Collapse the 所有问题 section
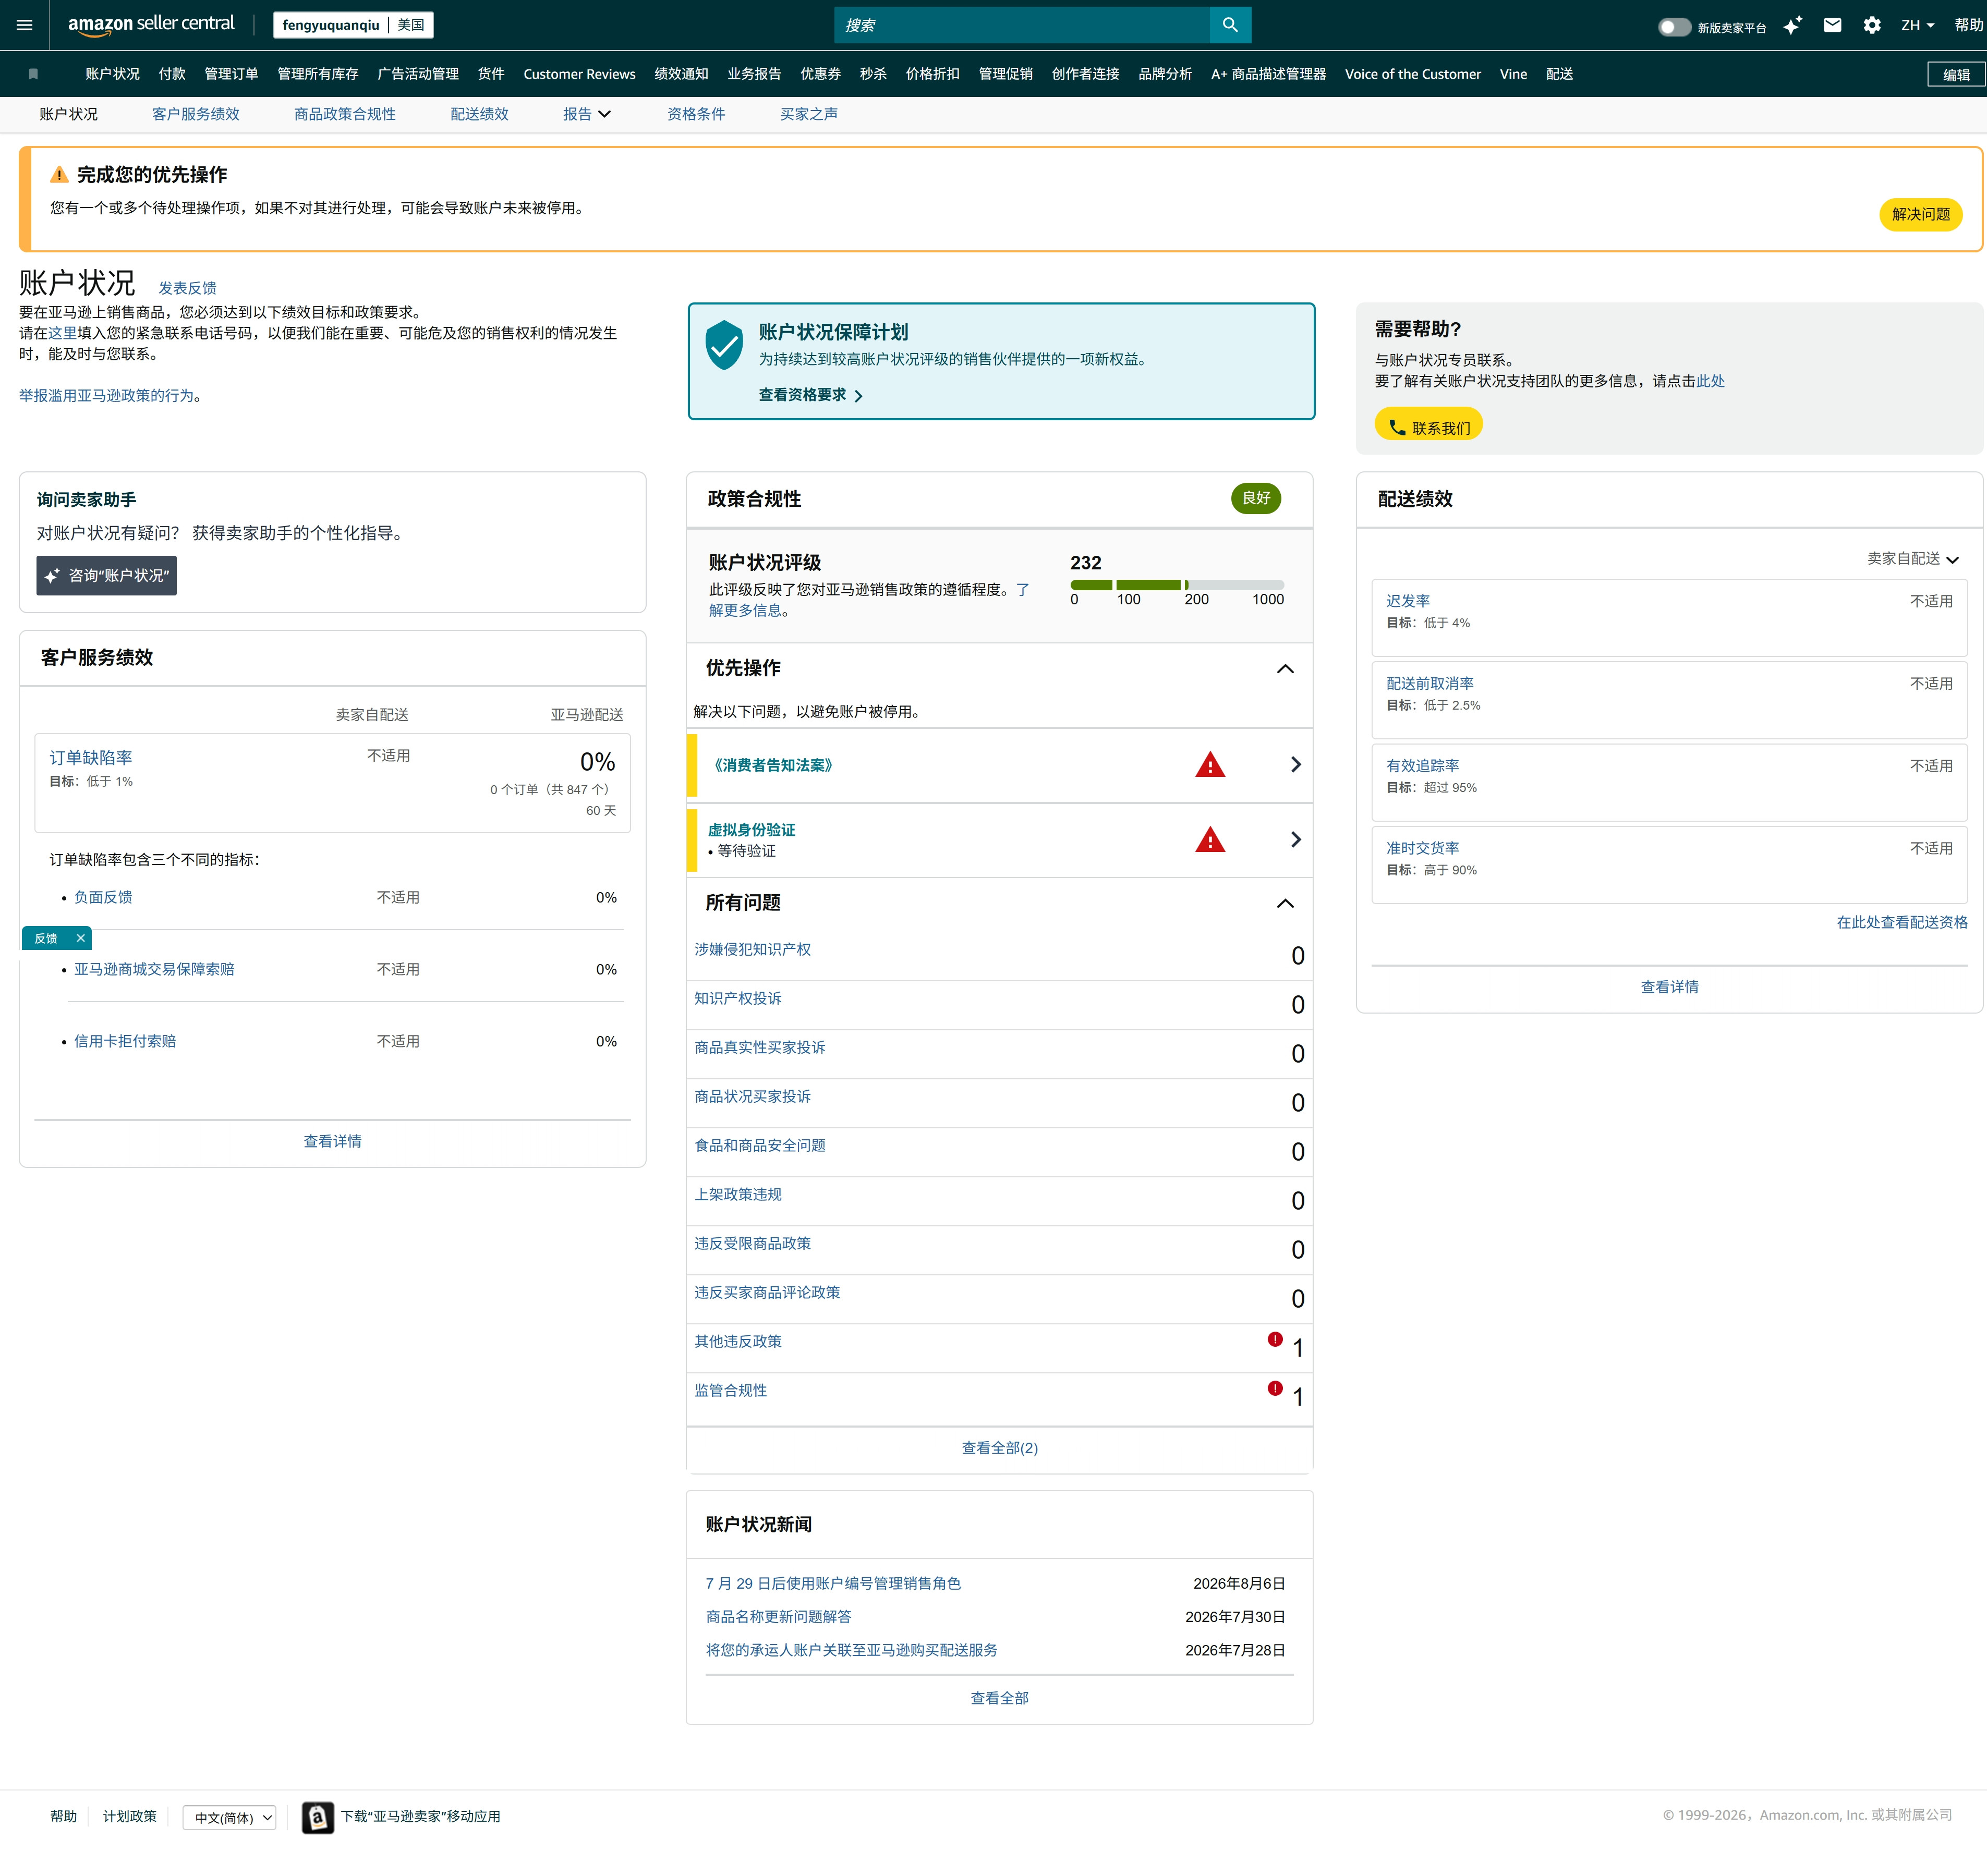This screenshot has width=1987, height=1876. click(1285, 904)
